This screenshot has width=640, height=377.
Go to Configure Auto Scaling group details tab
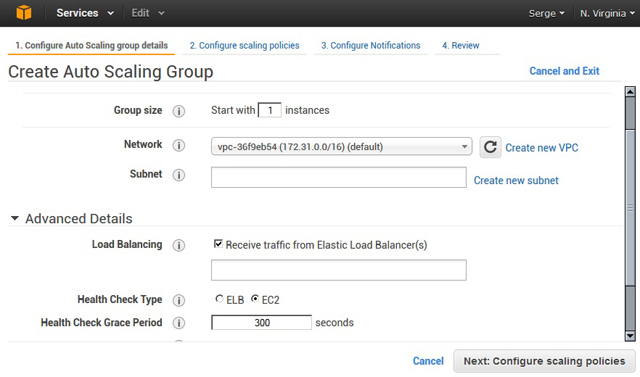coord(91,45)
